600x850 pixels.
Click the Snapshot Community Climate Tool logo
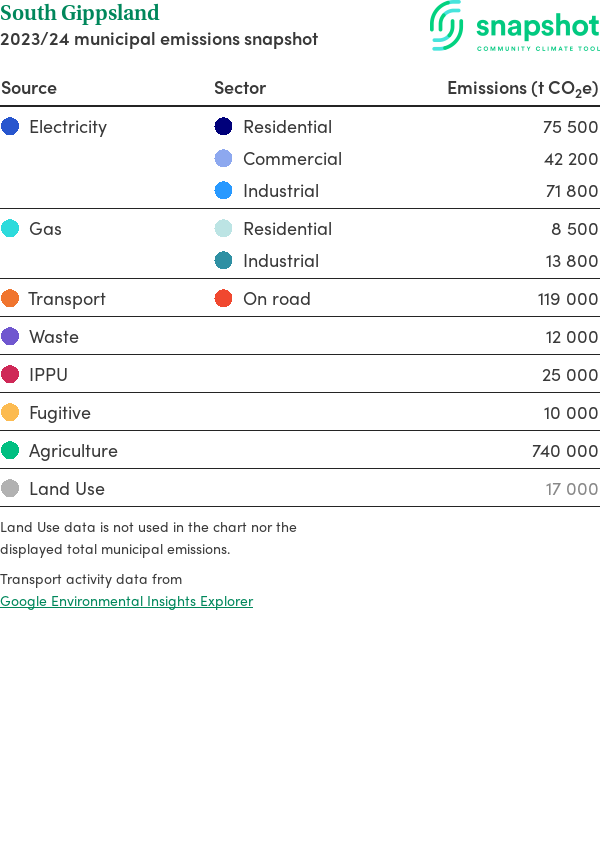click(514, 27)
